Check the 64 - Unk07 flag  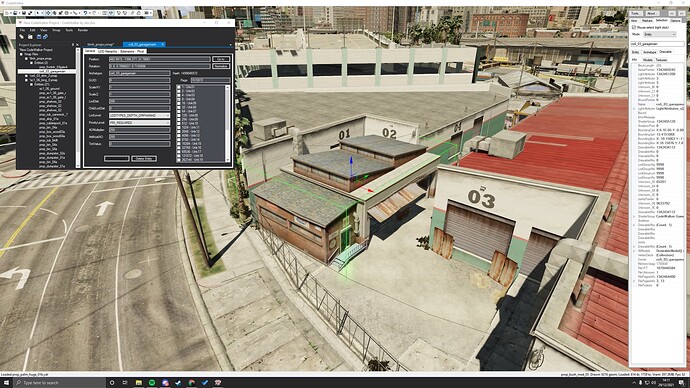(x=179, y=111)
